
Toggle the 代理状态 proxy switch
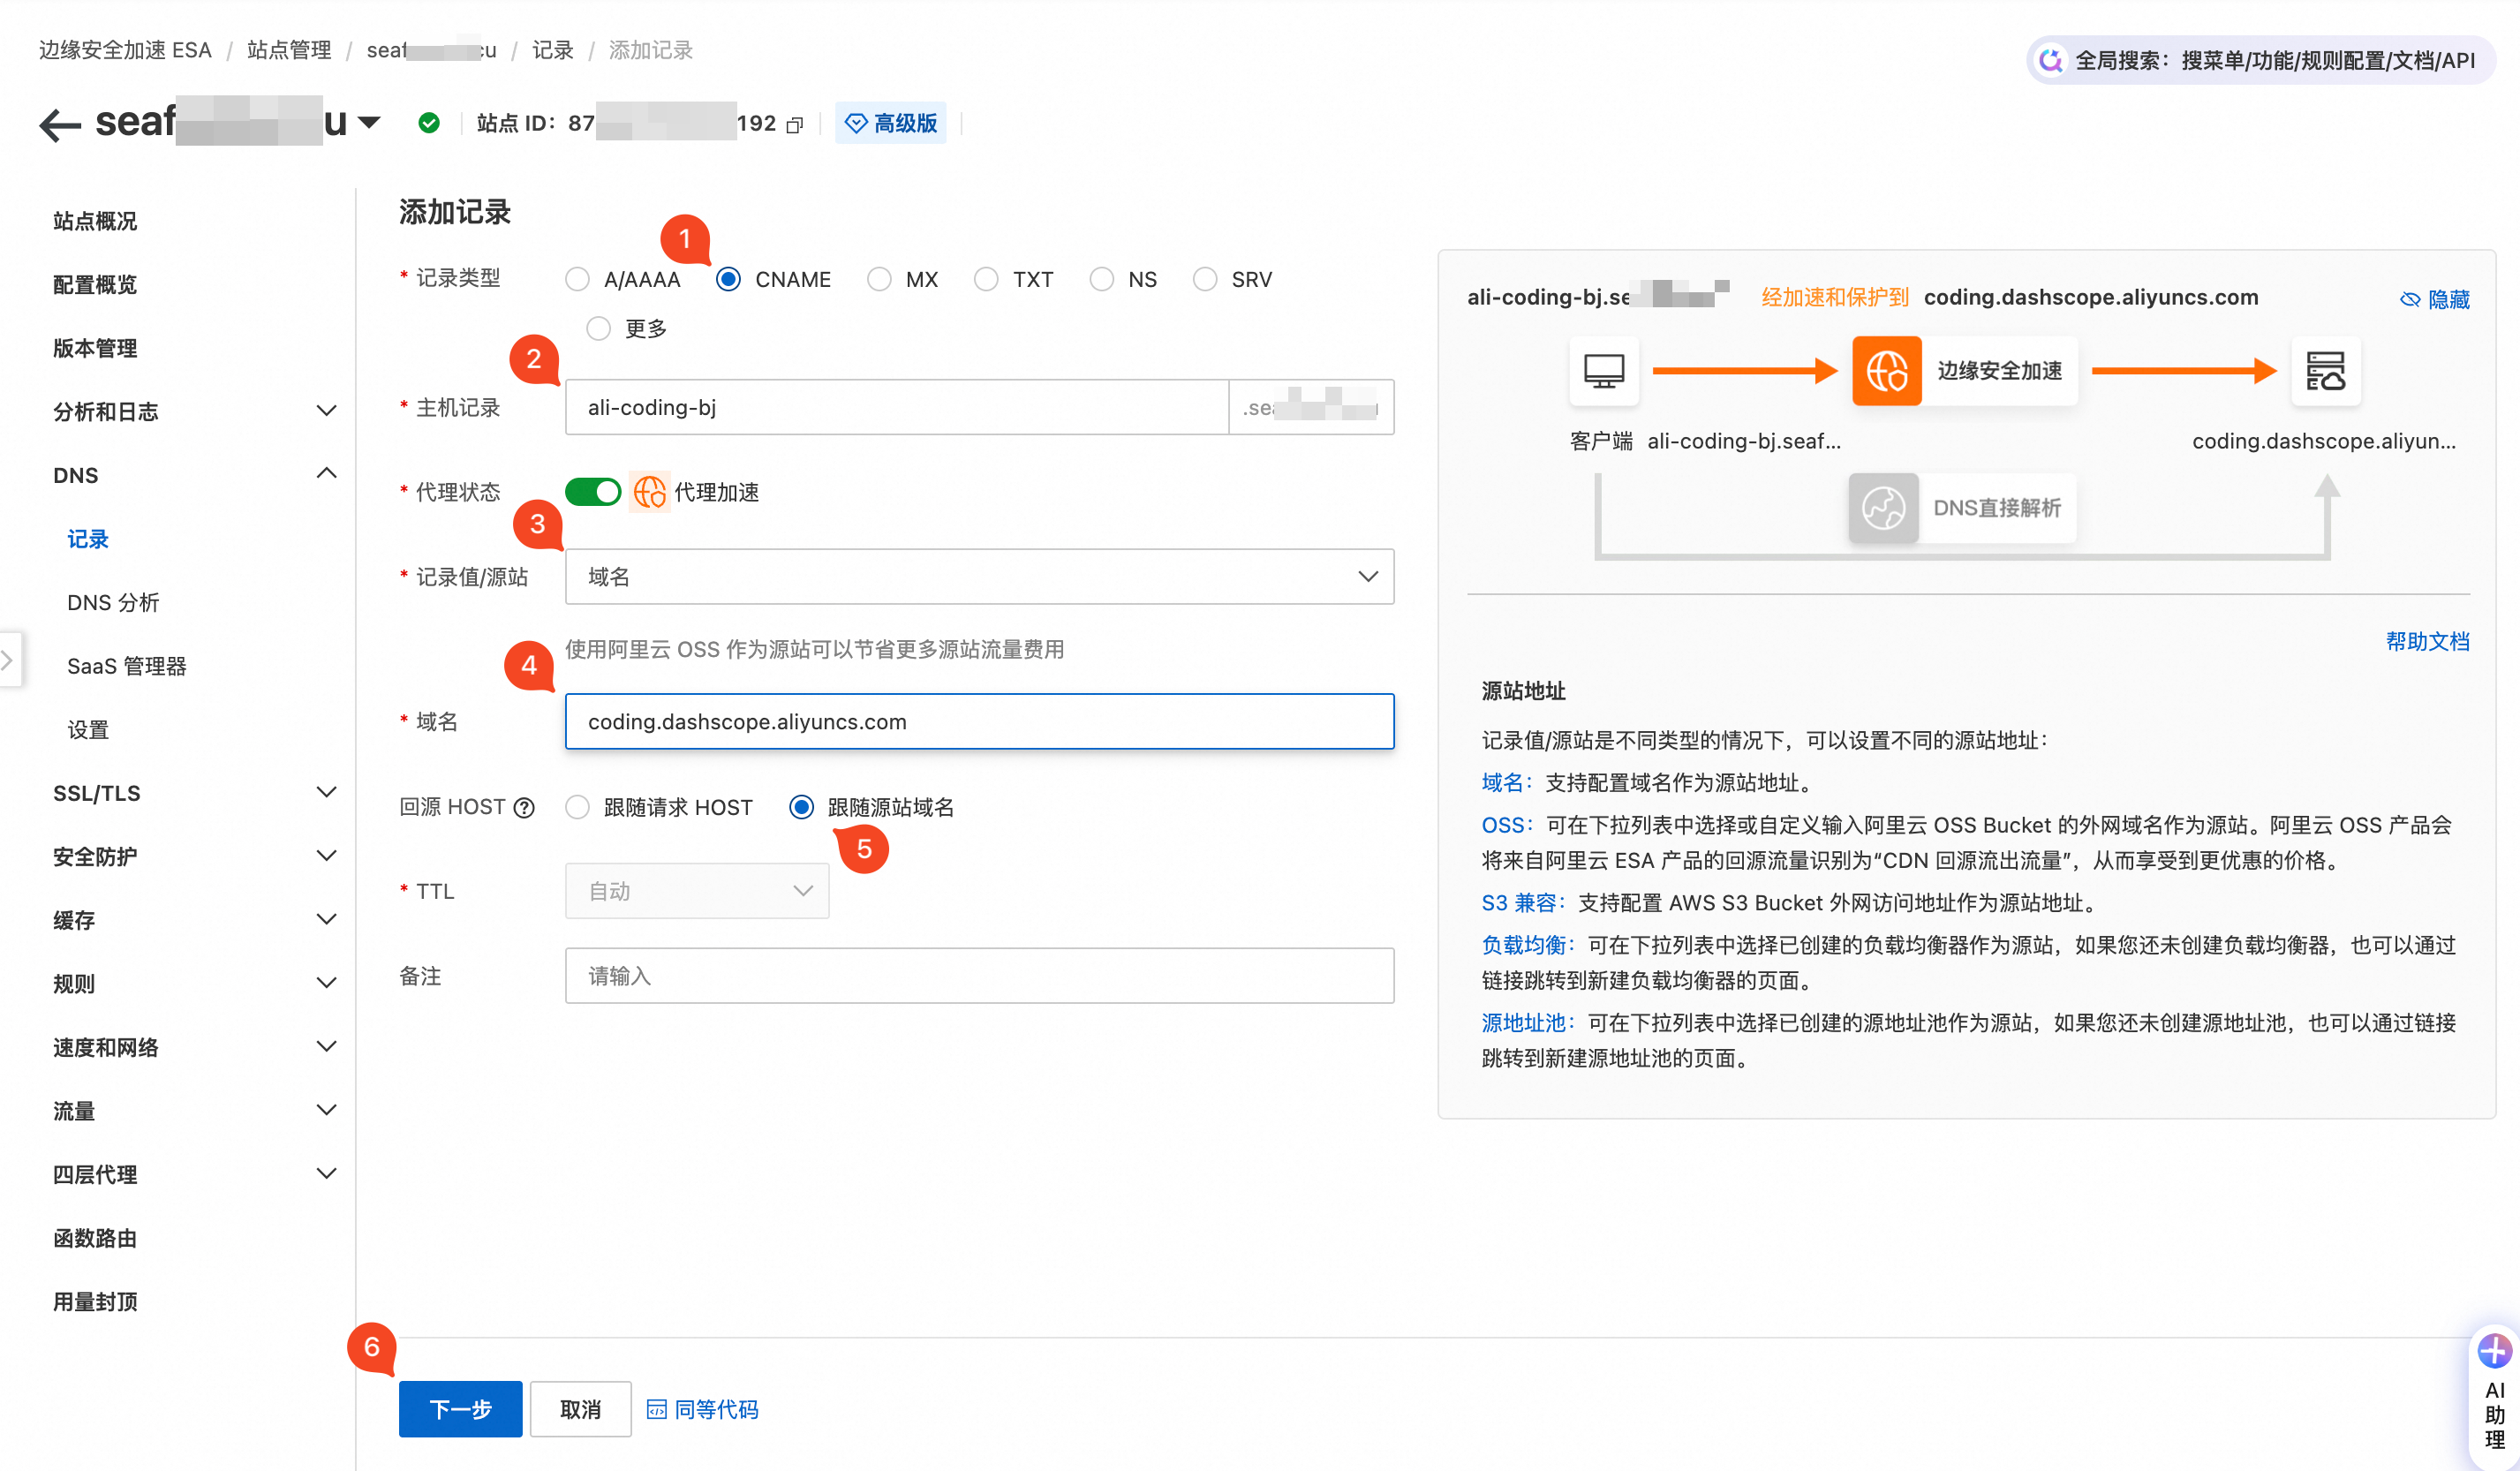coord(593,492)
